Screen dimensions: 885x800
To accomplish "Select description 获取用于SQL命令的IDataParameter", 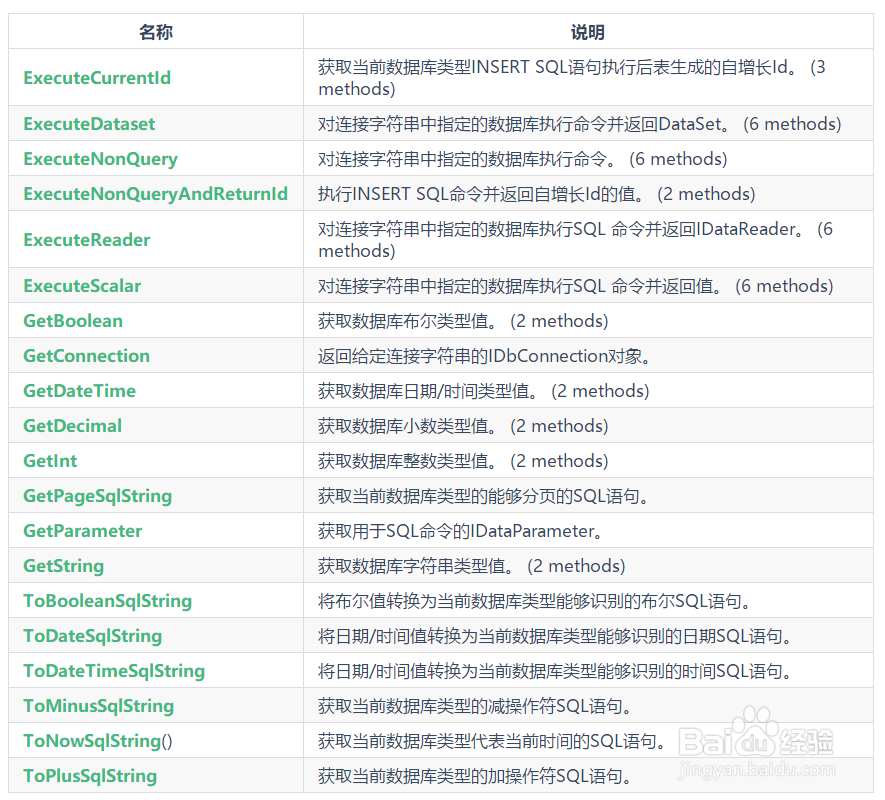I will (460, 531).
